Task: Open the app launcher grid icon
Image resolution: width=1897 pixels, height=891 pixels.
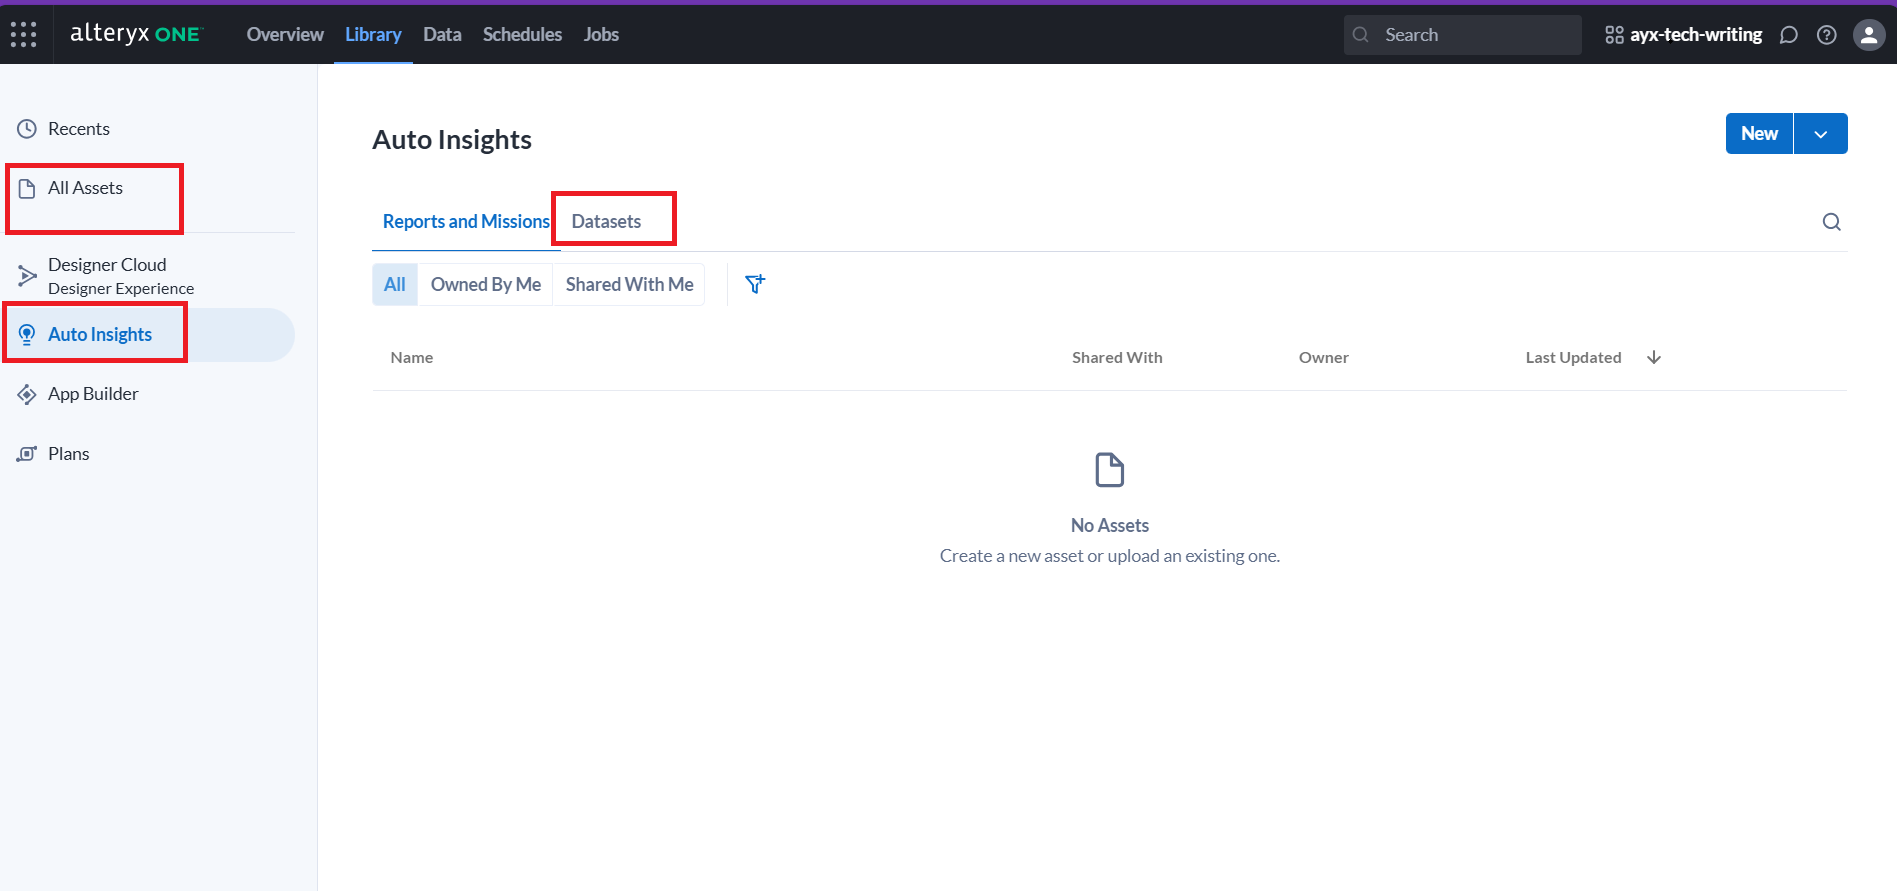Action: pos(23,34)
